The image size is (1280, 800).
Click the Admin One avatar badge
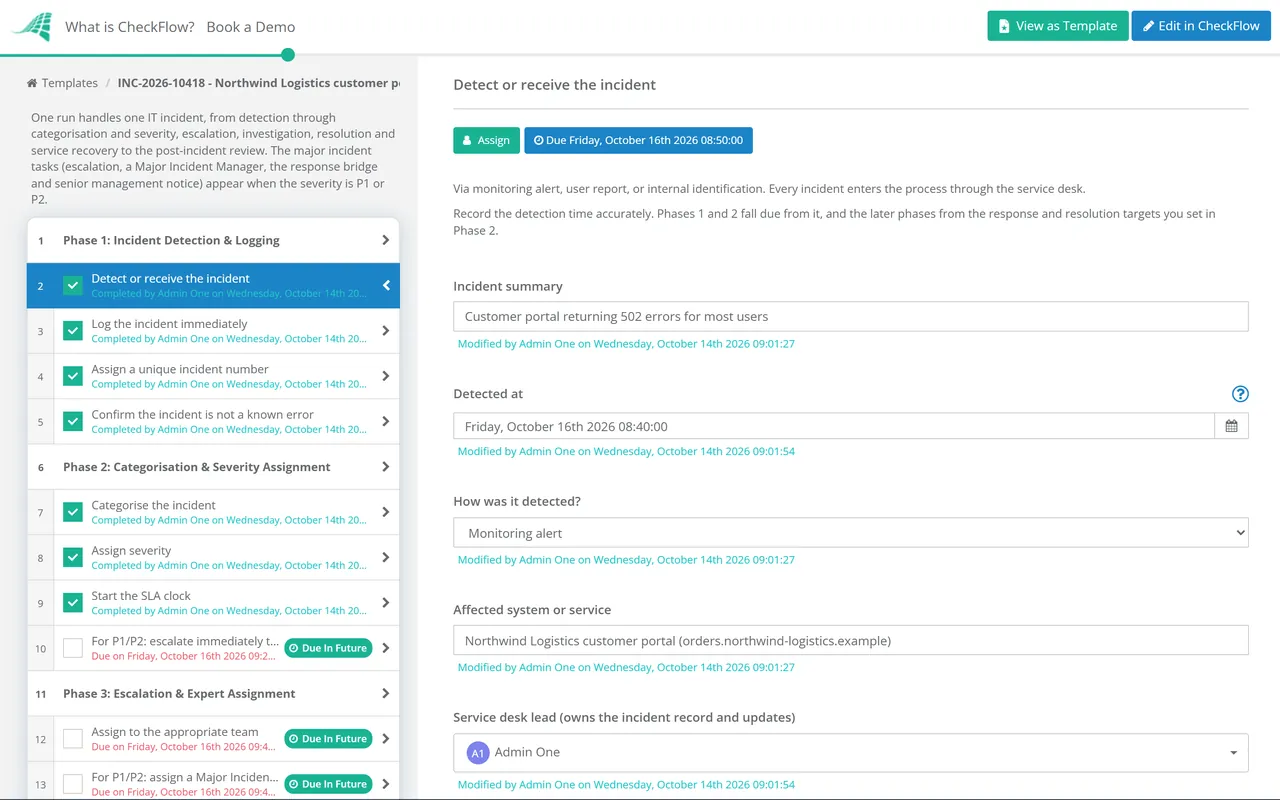[x=478, y=753]
